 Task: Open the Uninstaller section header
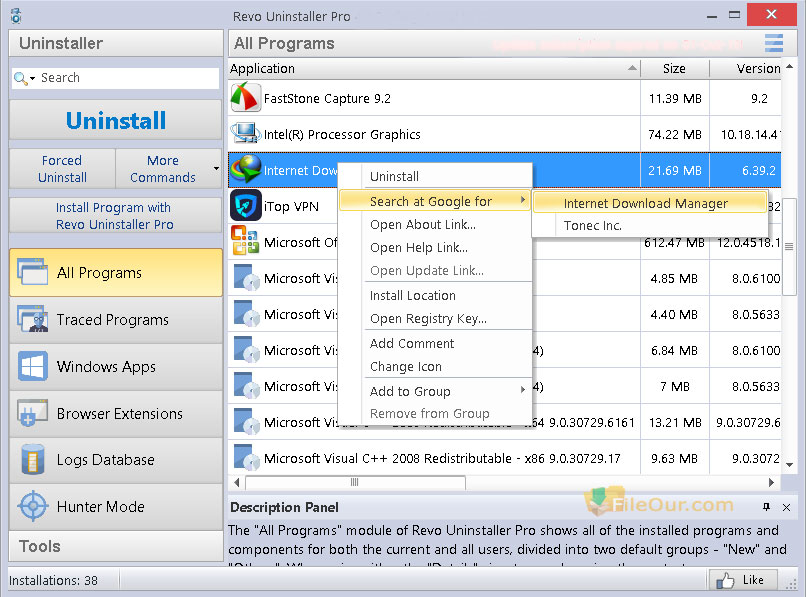(x=116, y=43)
